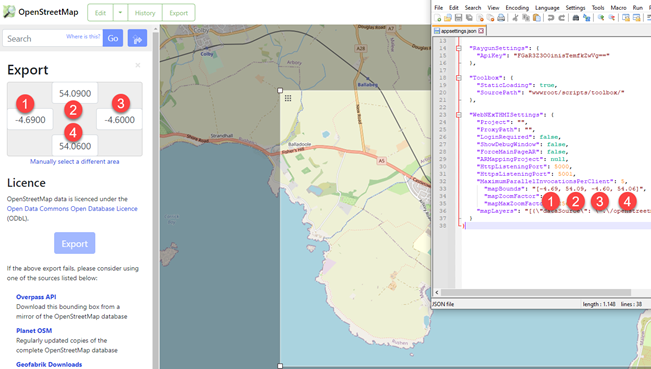This screenshot has width=651, height=369.
Task: Click the west longitude field -4.6900
Action: tap(30, 120)
